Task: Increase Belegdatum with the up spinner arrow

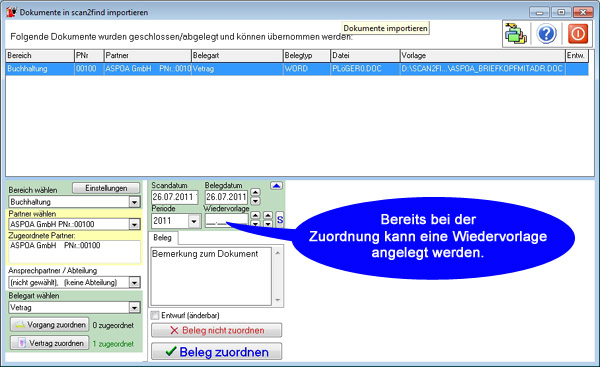Action: pos(255,192)
